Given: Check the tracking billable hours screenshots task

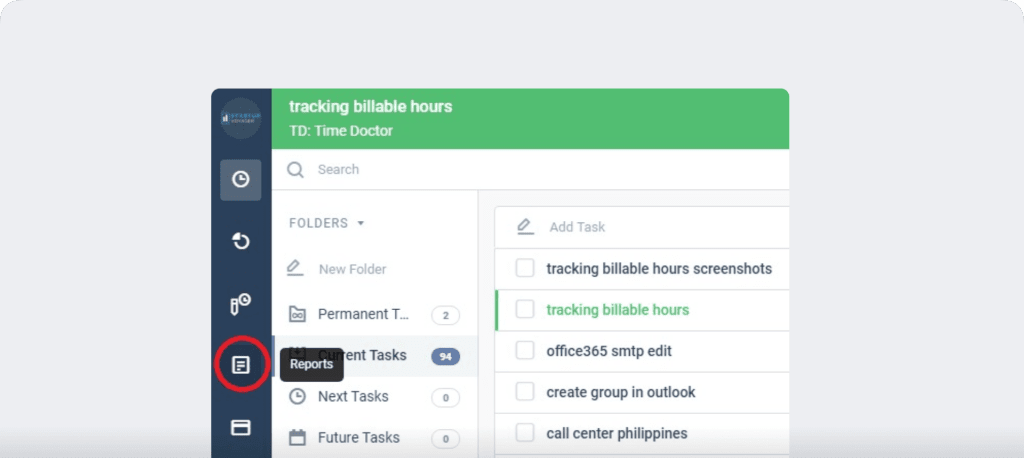Looking at the screenshot, I should pyautogui.click(x=525, y=268).
